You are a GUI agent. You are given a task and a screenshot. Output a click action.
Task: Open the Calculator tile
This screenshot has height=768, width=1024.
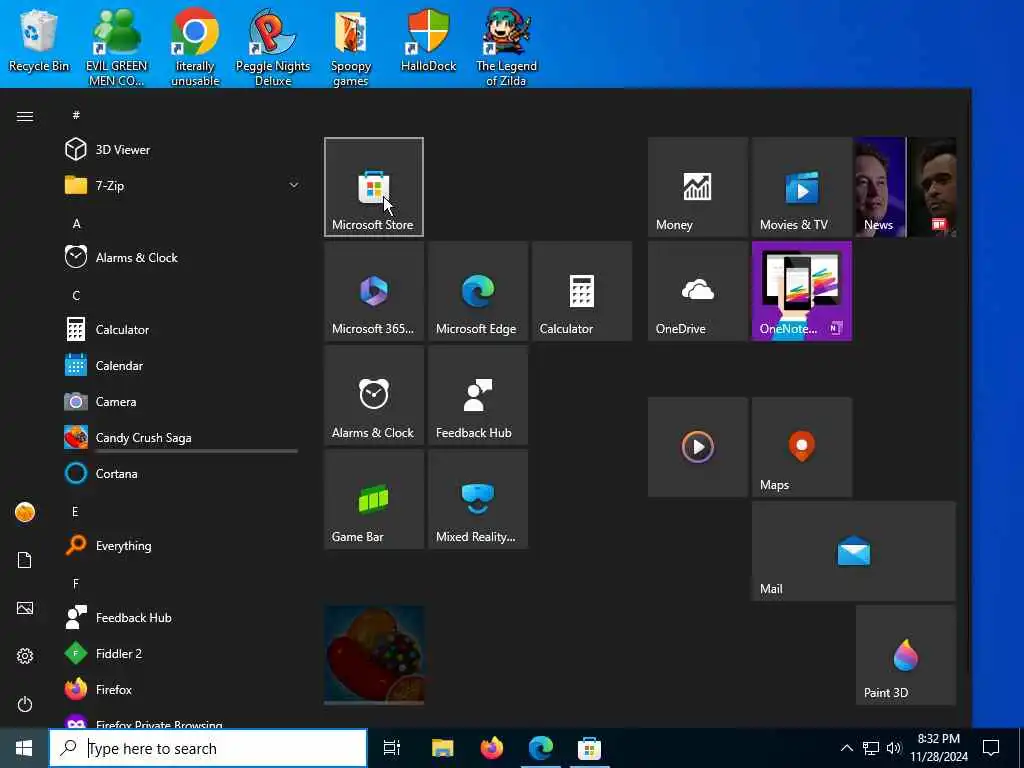point(582,291)
